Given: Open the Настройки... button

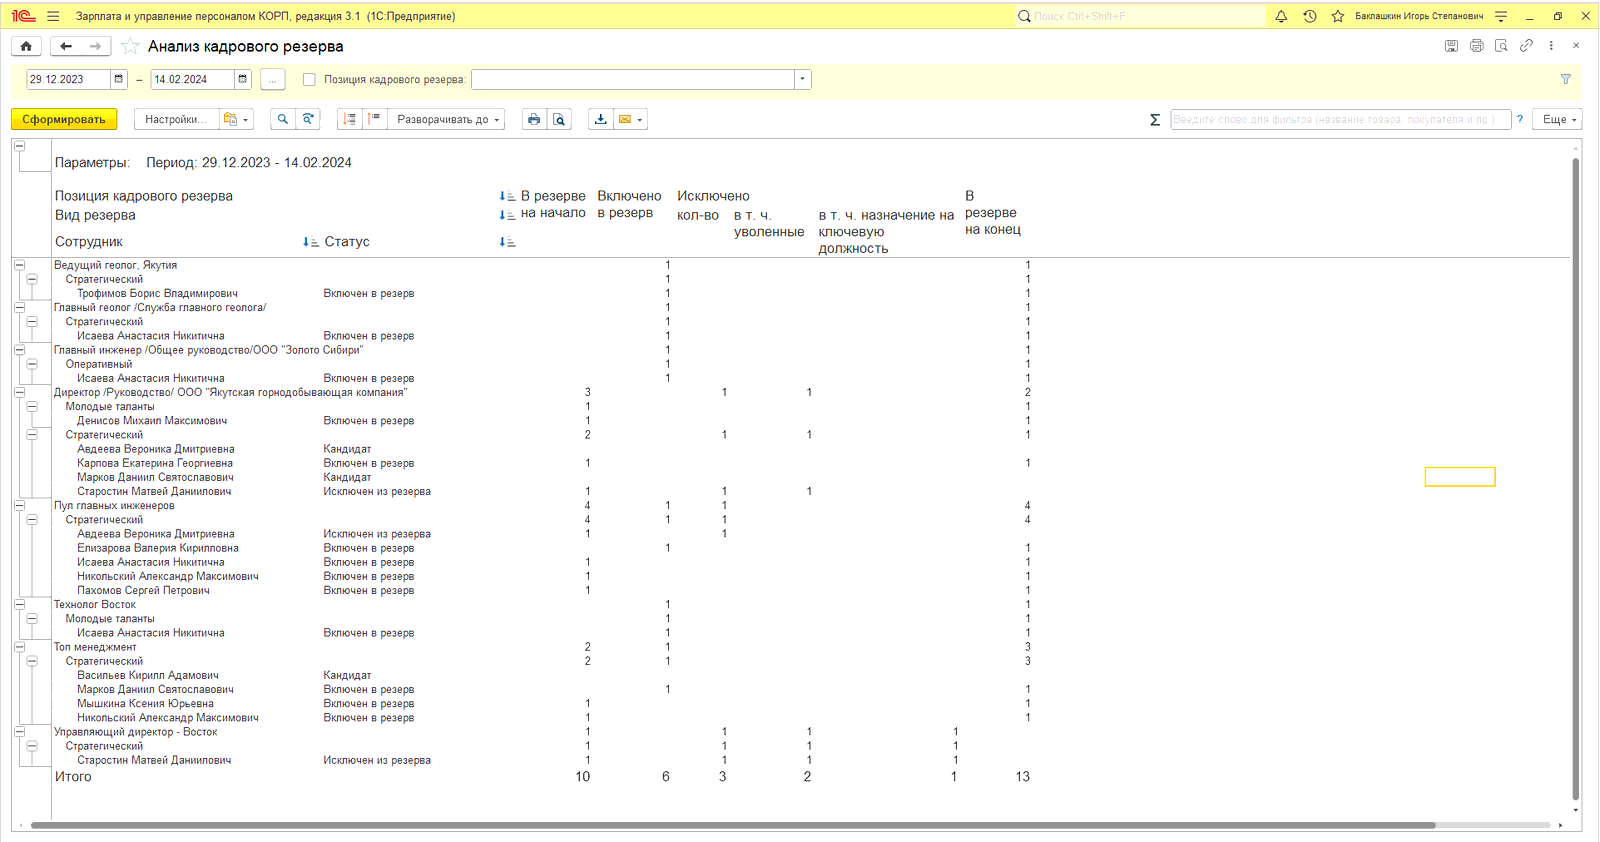Looking at the screenshot, I should point(175,119).
